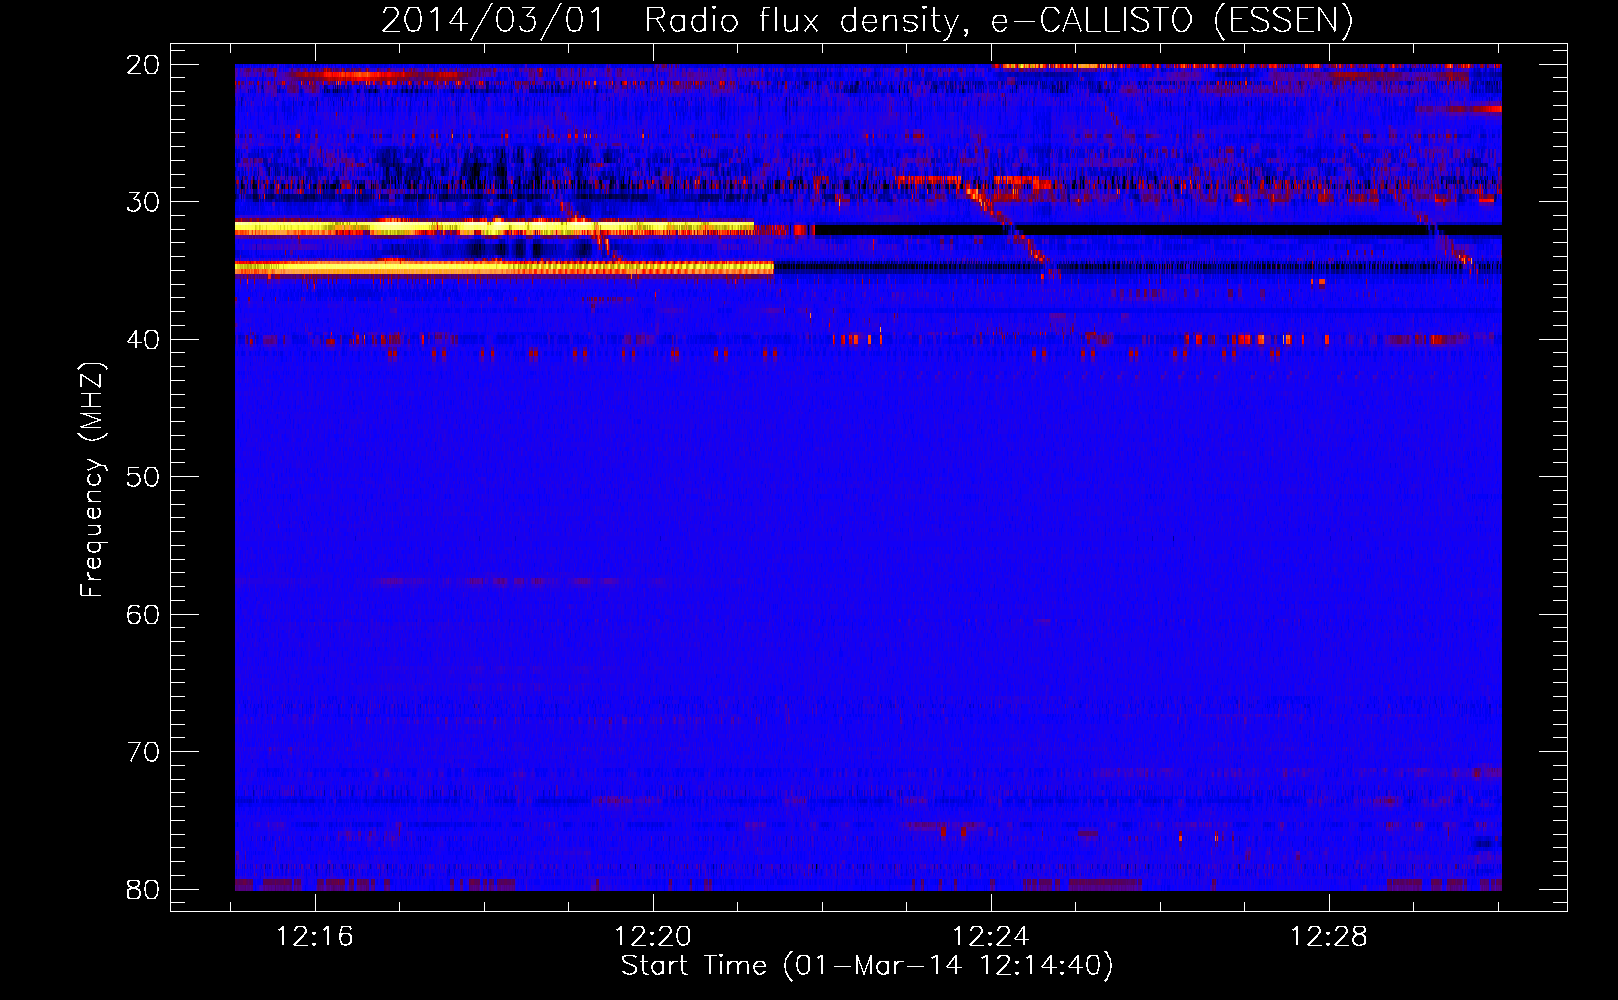Click the 40 MHz frequency tick label
Viewport: 1618px width, 1000px height.
pos(143,340)
